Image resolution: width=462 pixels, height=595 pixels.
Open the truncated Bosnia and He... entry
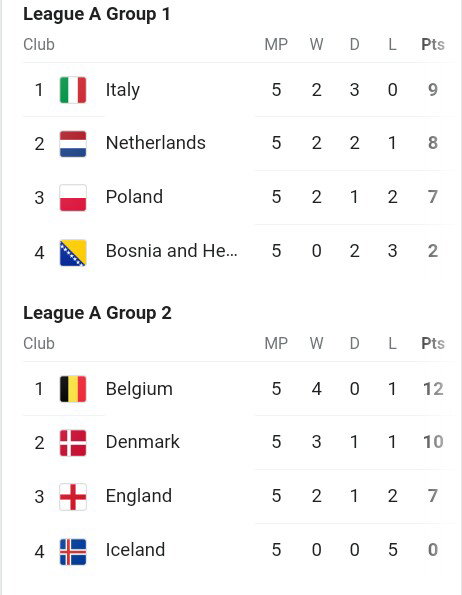(171, 251)
